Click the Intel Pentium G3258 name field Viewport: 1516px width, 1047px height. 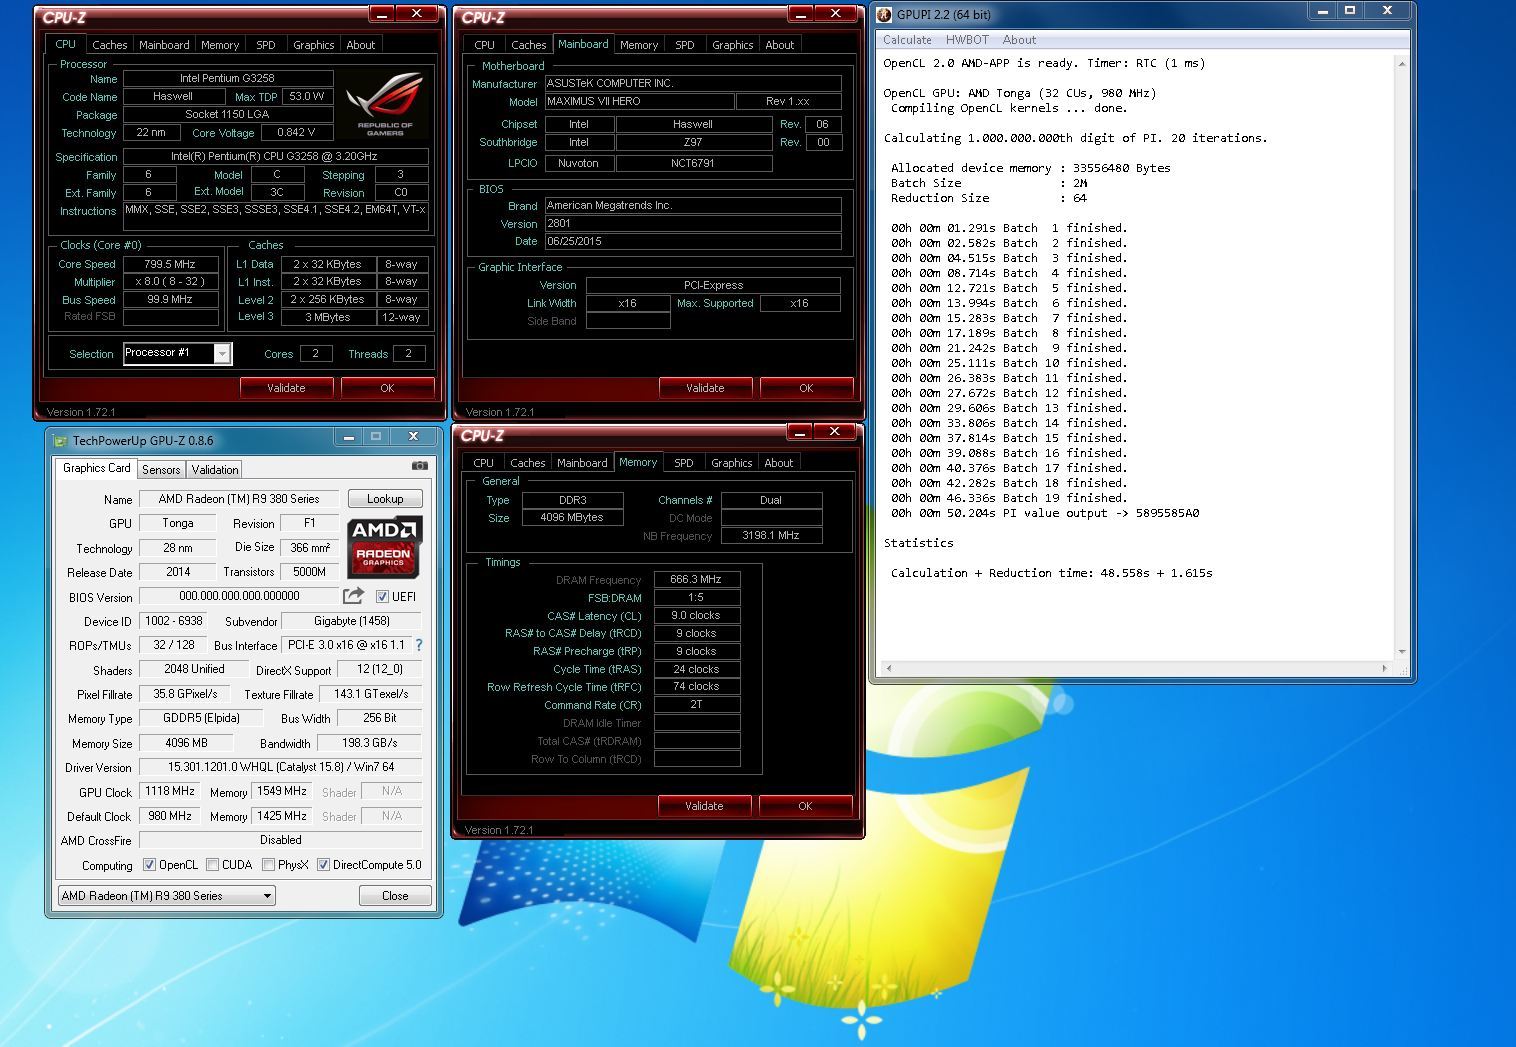[x=227, y=78]
